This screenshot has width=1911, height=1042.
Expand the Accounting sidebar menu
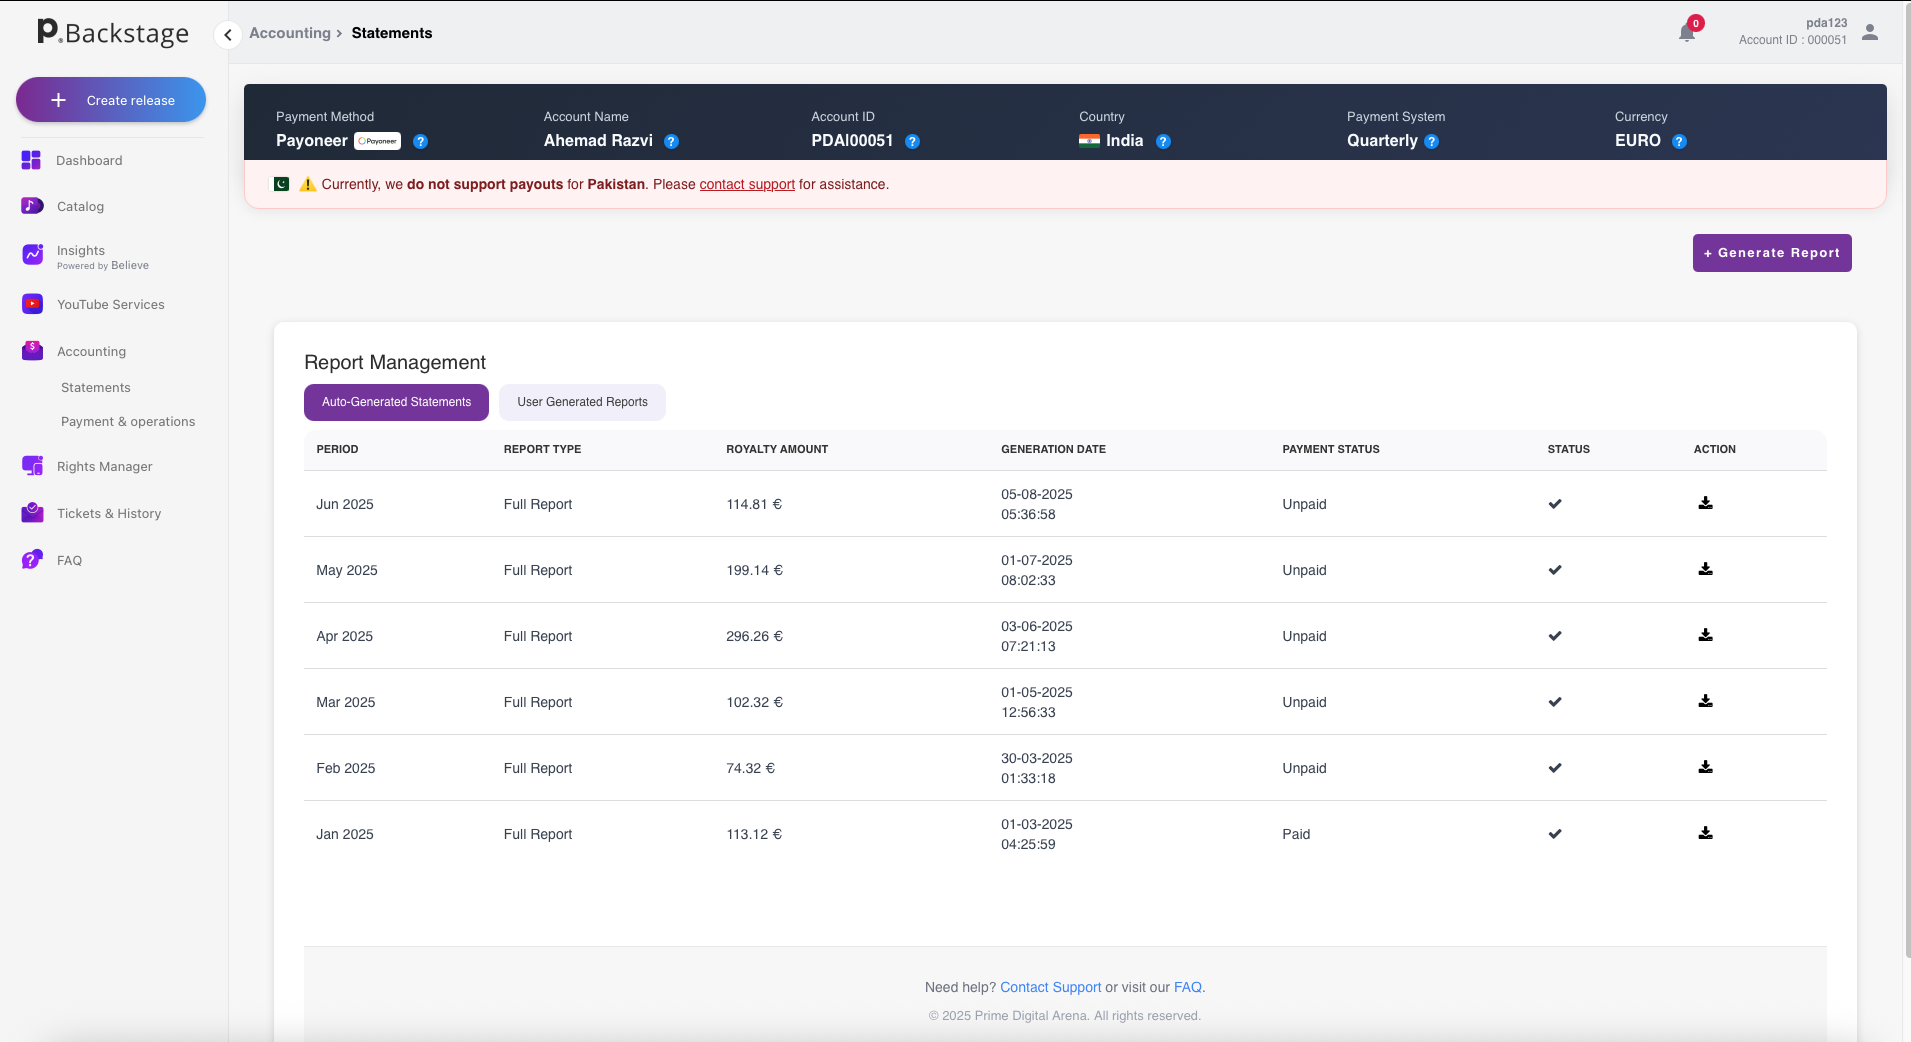(91, 351)
